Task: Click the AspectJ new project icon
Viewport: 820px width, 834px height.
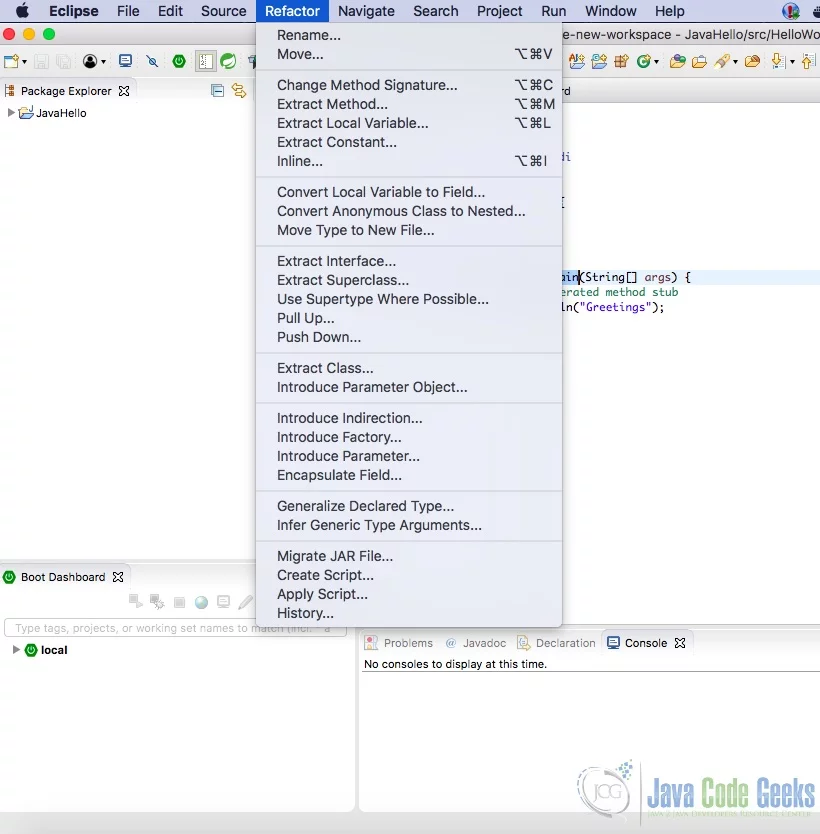Action: [x=576, y=62]
